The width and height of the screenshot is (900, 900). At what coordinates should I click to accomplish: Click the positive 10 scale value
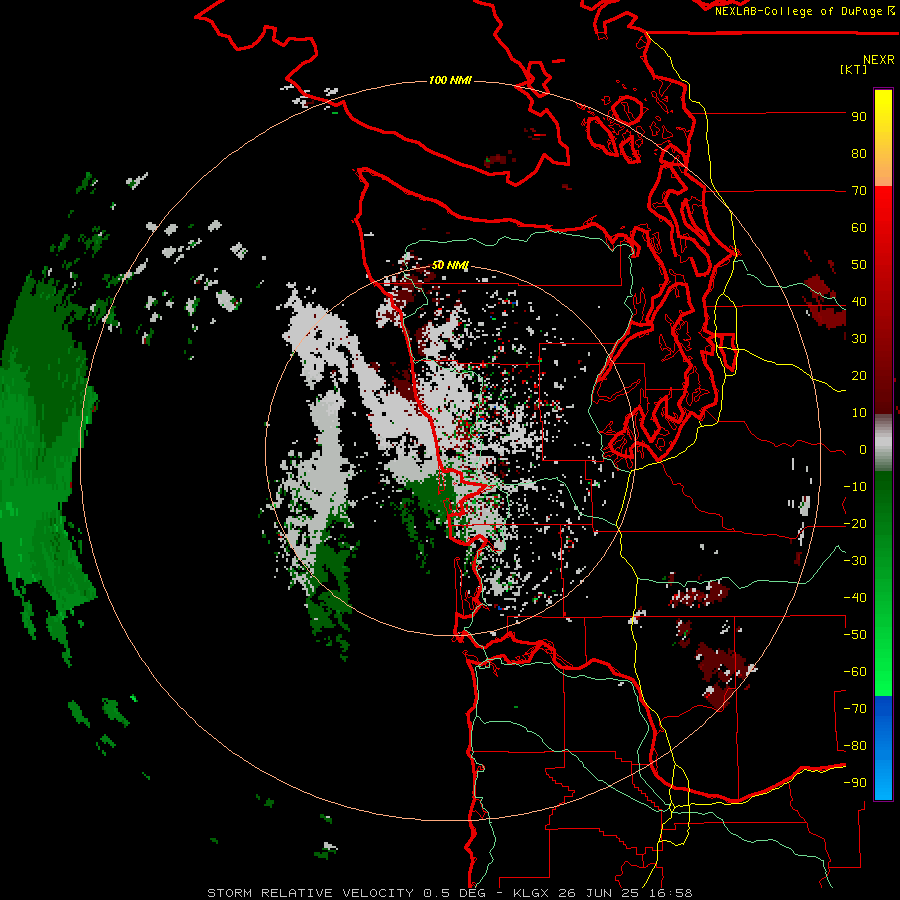click(x=859, y=413)
